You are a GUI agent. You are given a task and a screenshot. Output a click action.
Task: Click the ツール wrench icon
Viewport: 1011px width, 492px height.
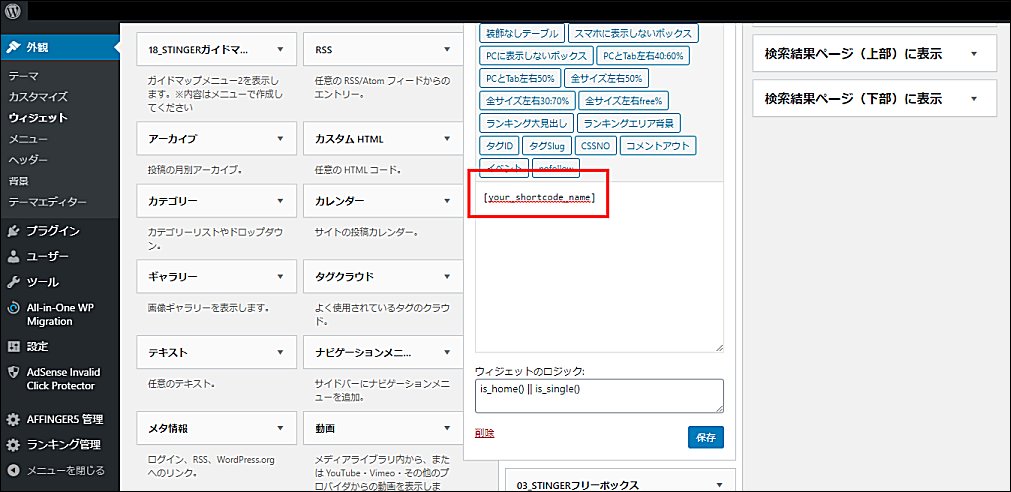click(14, 282)
